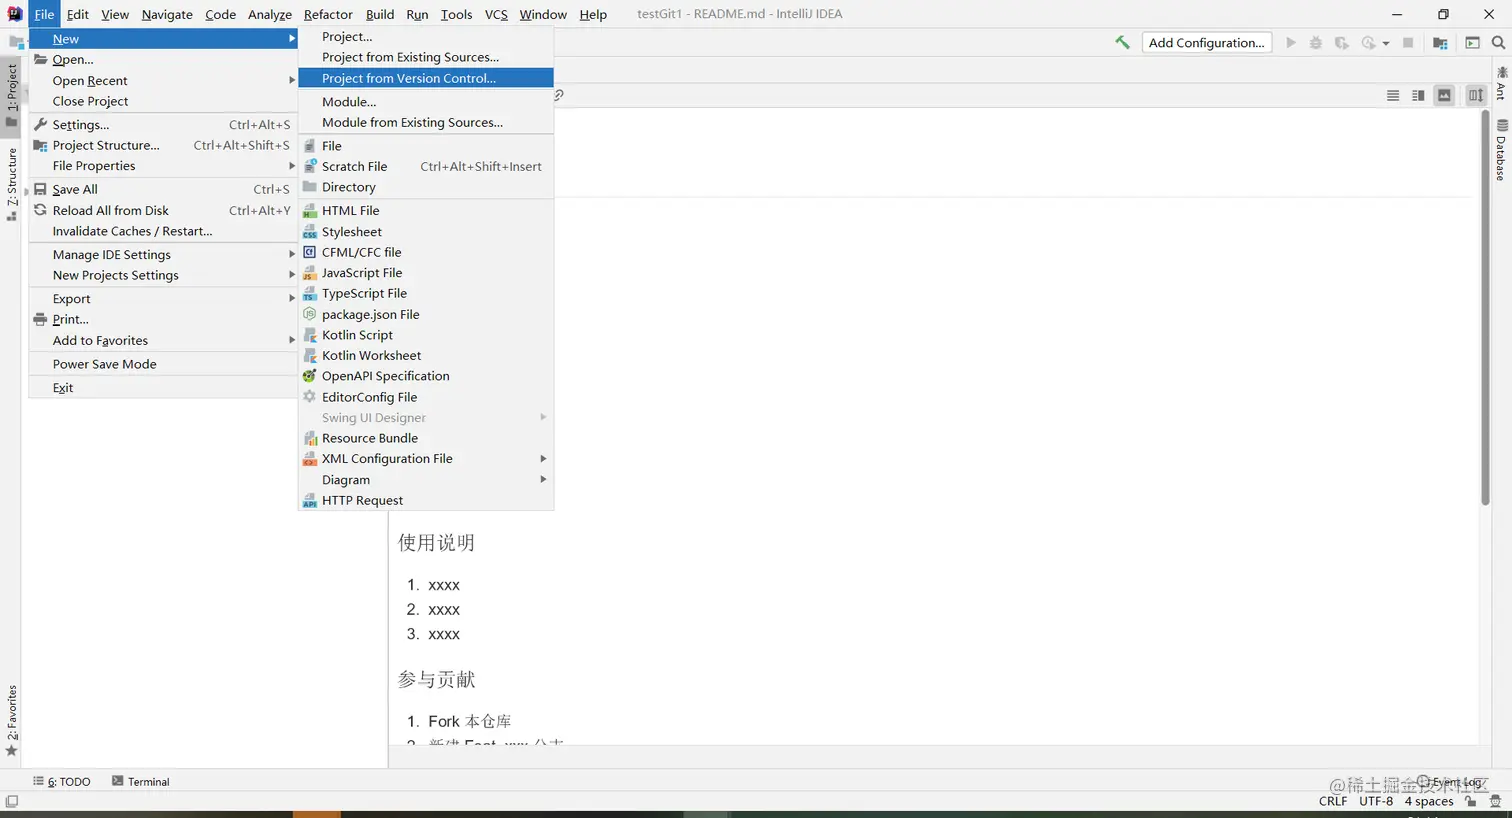Create a new Kotlin Worksheet
Viewport: 1512px width, 818px height.
(x=426, y=356)
